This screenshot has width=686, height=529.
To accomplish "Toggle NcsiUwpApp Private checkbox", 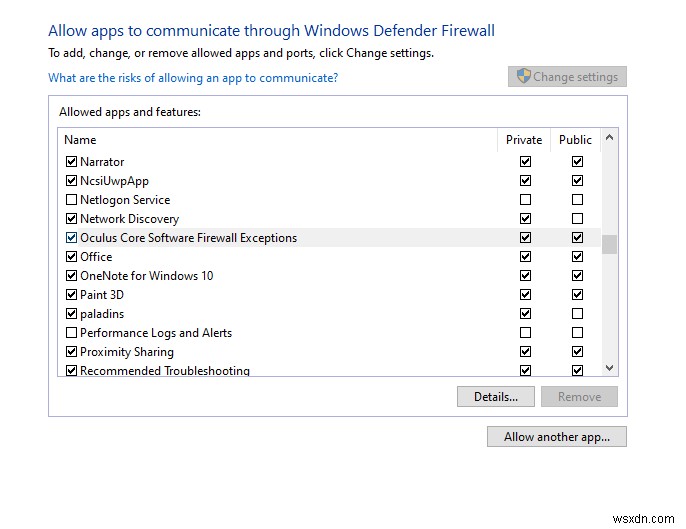I will (525, 180).
